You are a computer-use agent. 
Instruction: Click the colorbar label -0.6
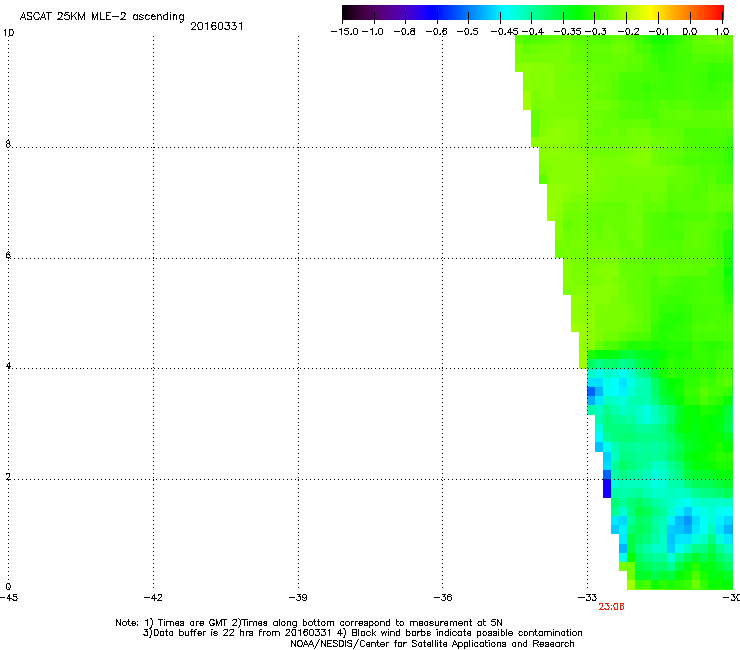pos(437,32)
